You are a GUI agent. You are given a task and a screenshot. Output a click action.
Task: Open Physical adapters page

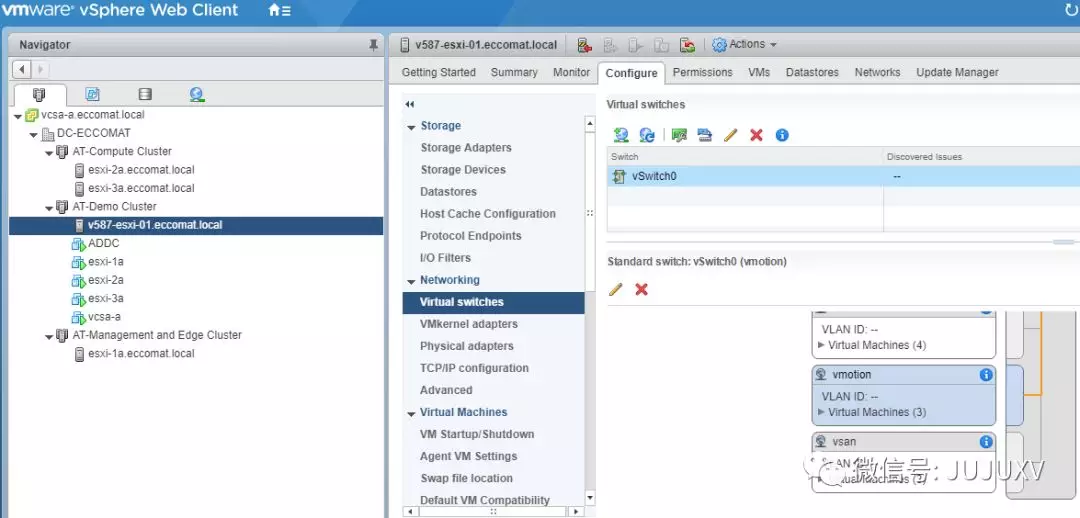tap(466, 346)
